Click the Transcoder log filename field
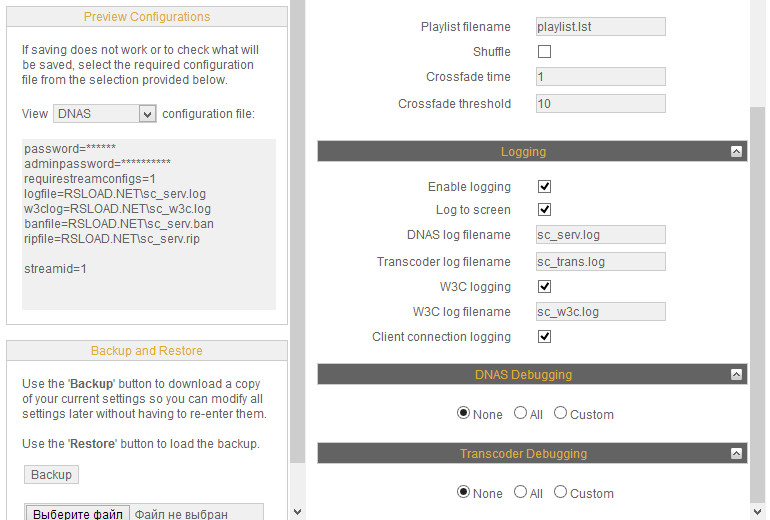 [x=600, y=262]
